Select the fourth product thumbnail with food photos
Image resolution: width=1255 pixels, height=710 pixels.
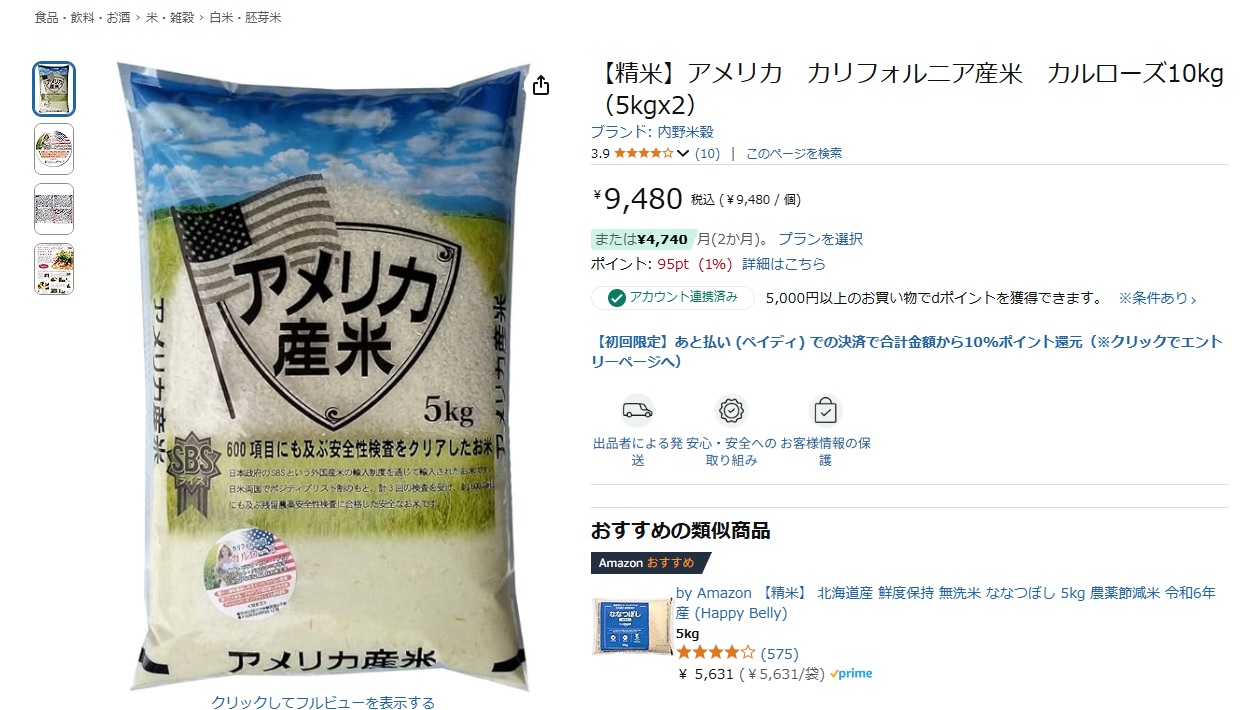54,269
